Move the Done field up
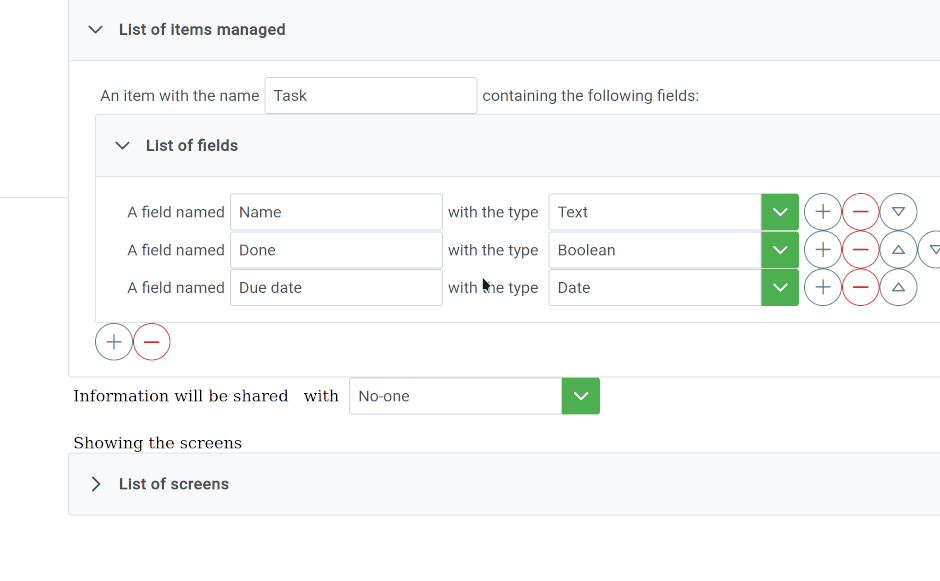Viewport: 940px width, 581px height. 898,249
